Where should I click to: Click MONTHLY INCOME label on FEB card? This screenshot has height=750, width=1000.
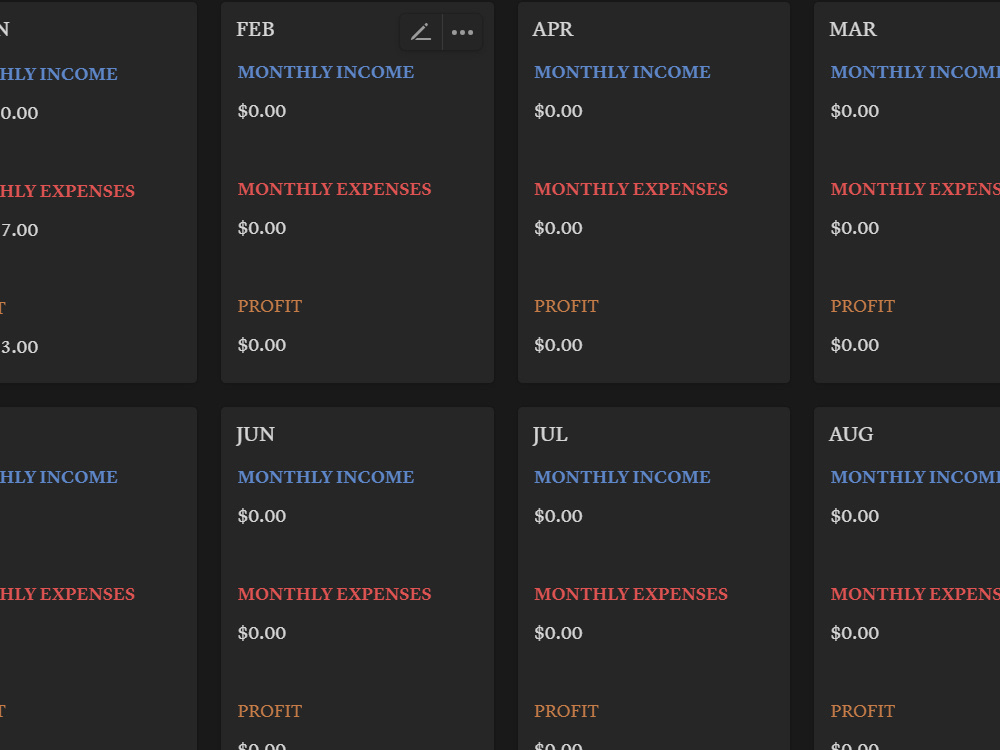tap(326, 72)
